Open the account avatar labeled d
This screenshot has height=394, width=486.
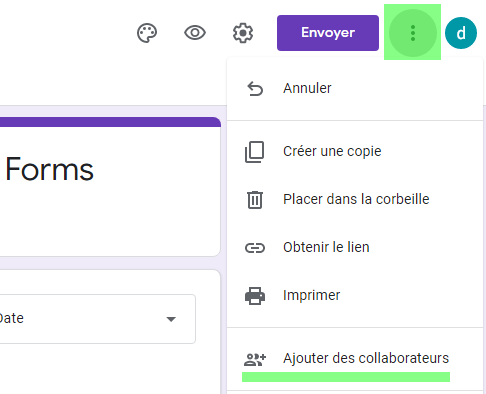coord(461,33)
